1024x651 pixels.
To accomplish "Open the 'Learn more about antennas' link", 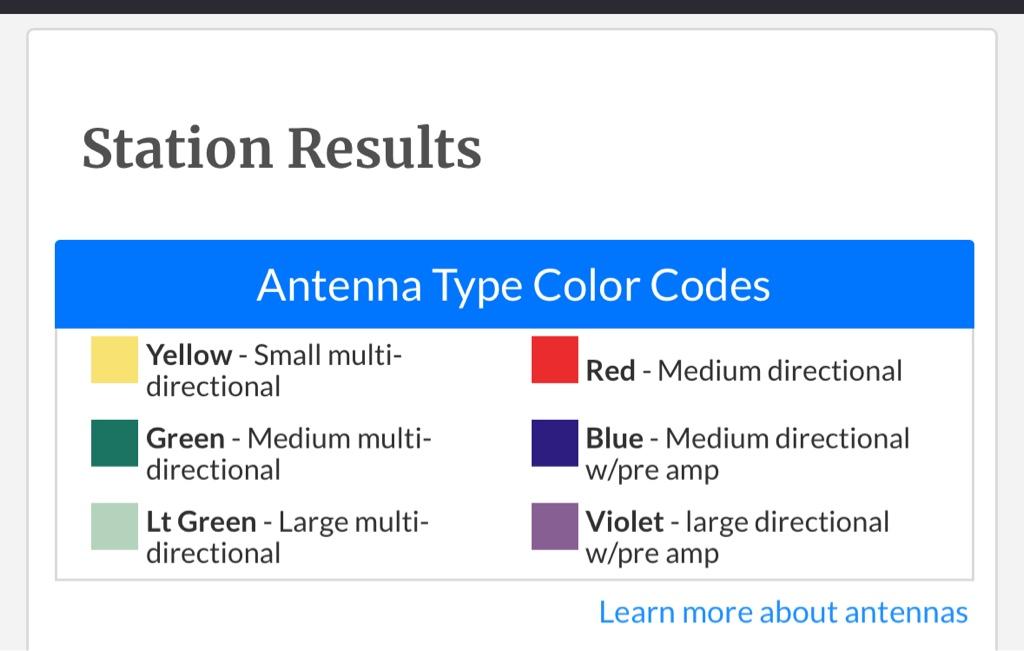I will (783, 612).
